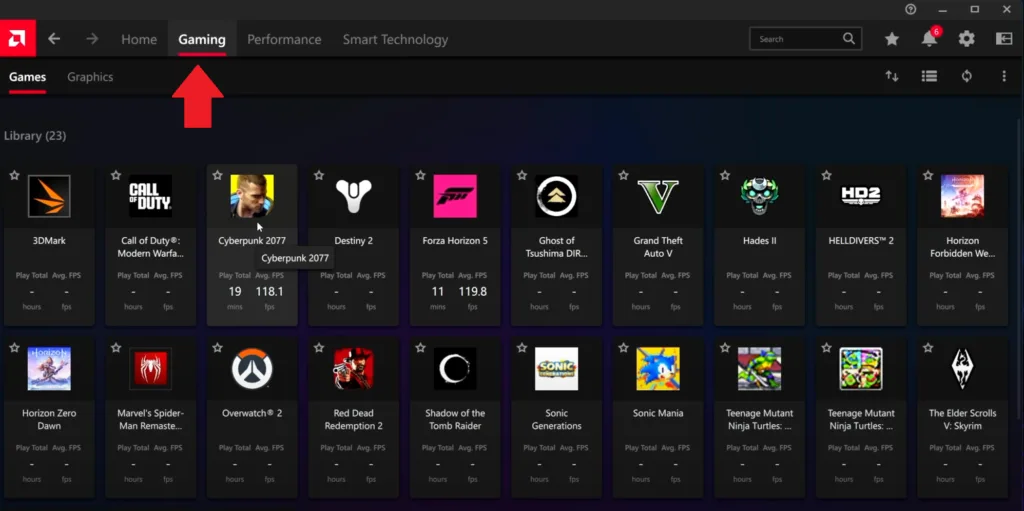Open Marvel's Spider-Man Remastered icon
Screen dimensions: 1024x511
[150, 369]
